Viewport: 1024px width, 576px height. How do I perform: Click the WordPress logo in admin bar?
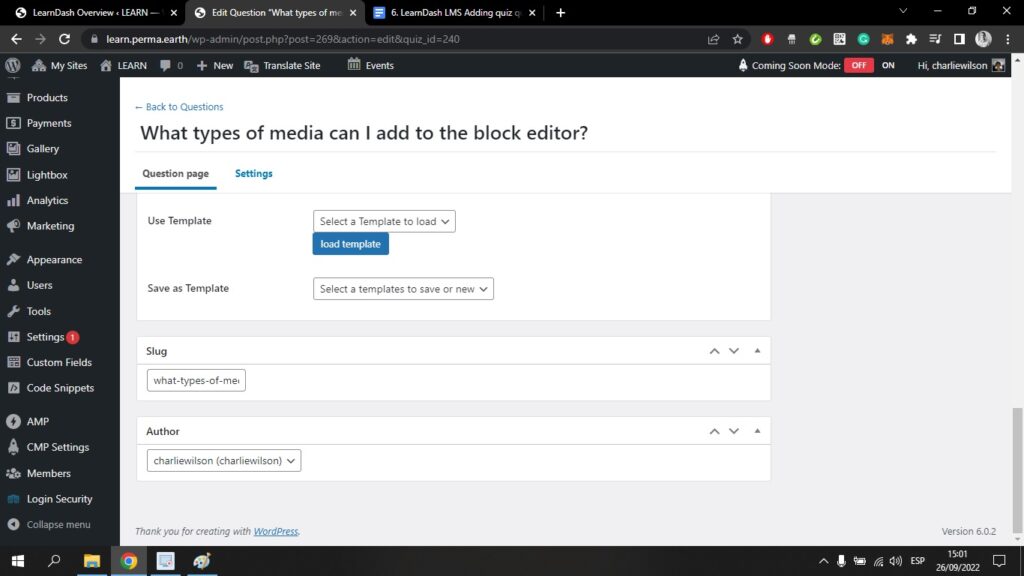13,65
